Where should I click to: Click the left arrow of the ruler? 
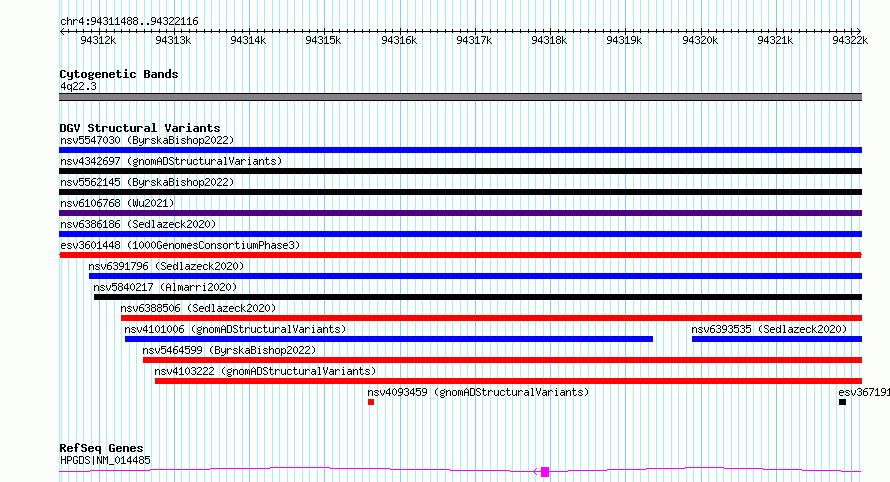pyautogui.click(x=62, y=31)
